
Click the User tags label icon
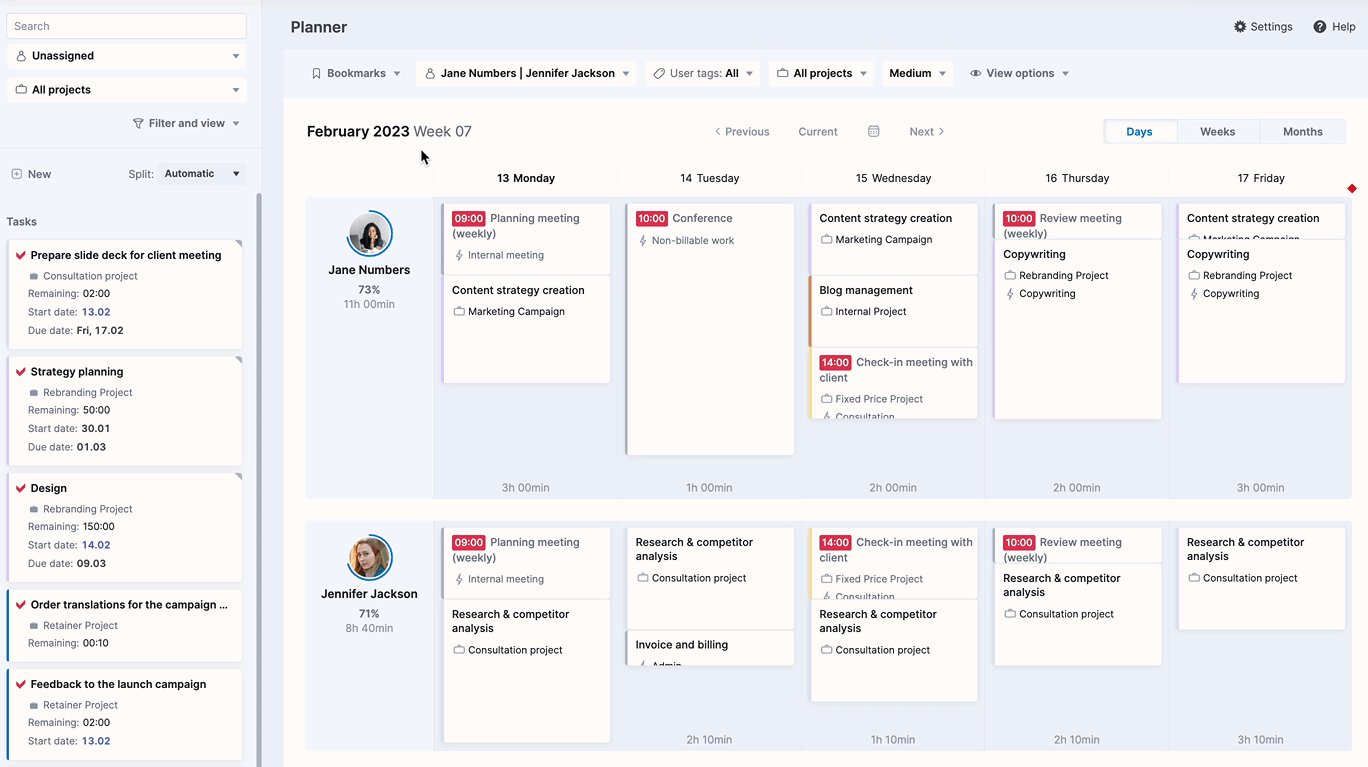coord(659,73)
